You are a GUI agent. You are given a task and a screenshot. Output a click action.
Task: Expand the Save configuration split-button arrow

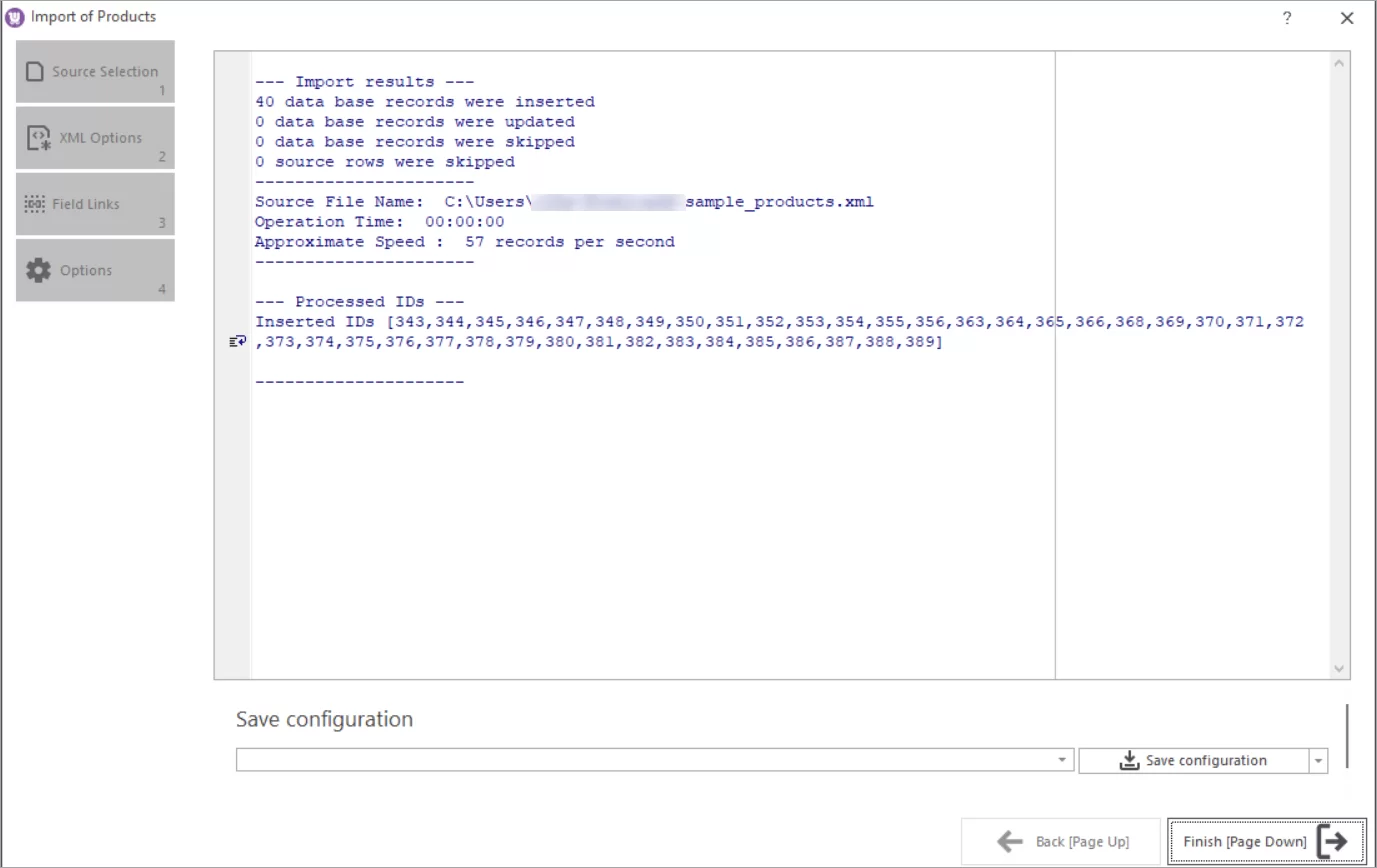coord(1318,760)
